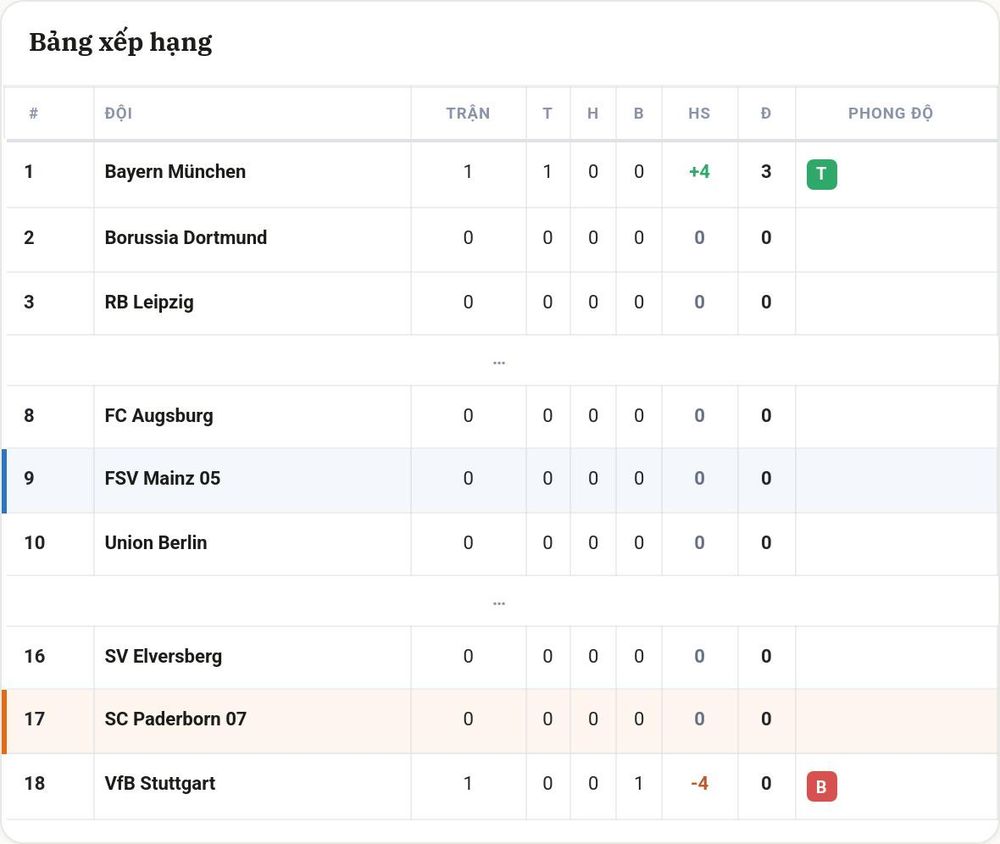Open the Bayern München team name
Screen dimensions: 1000x844
175,172
